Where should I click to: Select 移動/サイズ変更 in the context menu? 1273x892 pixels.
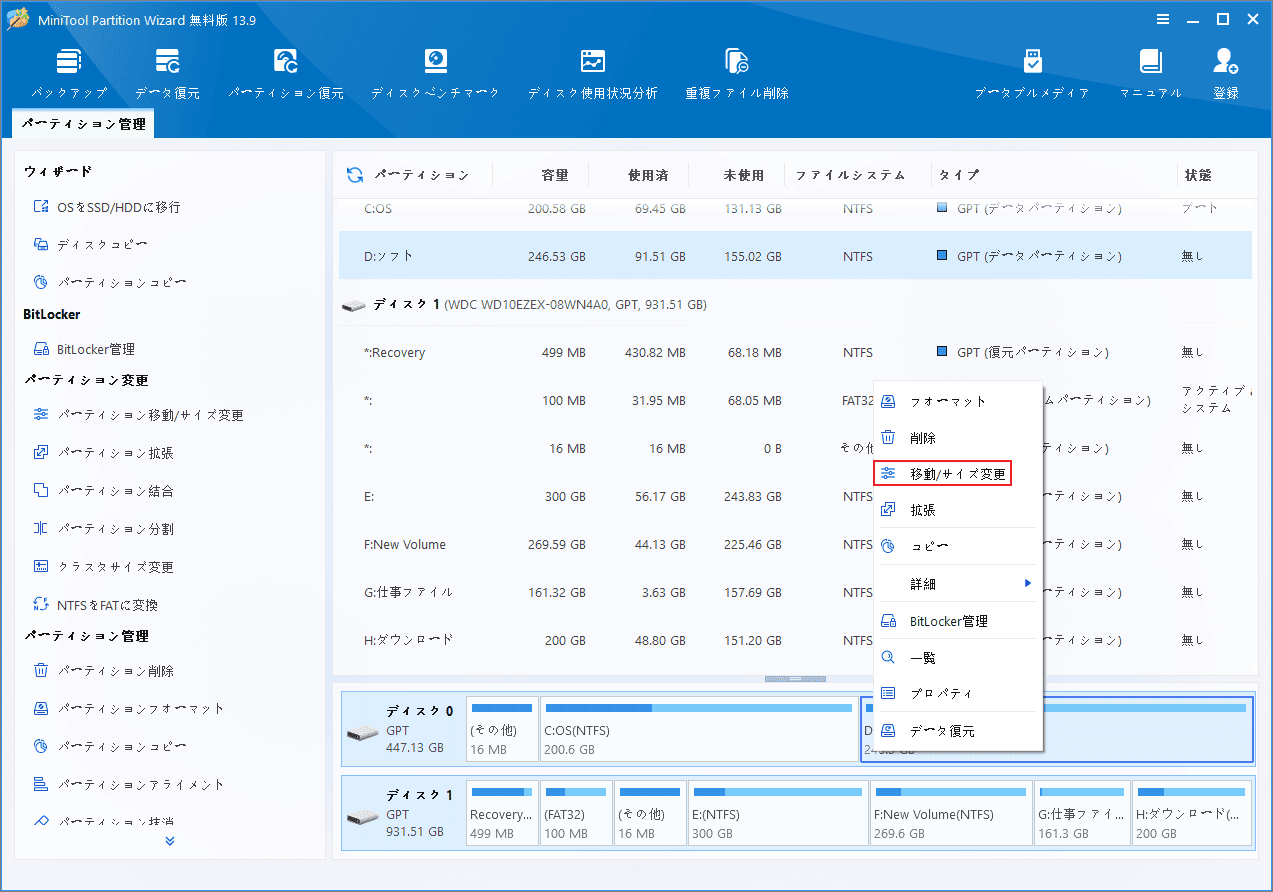click(958, 473)
